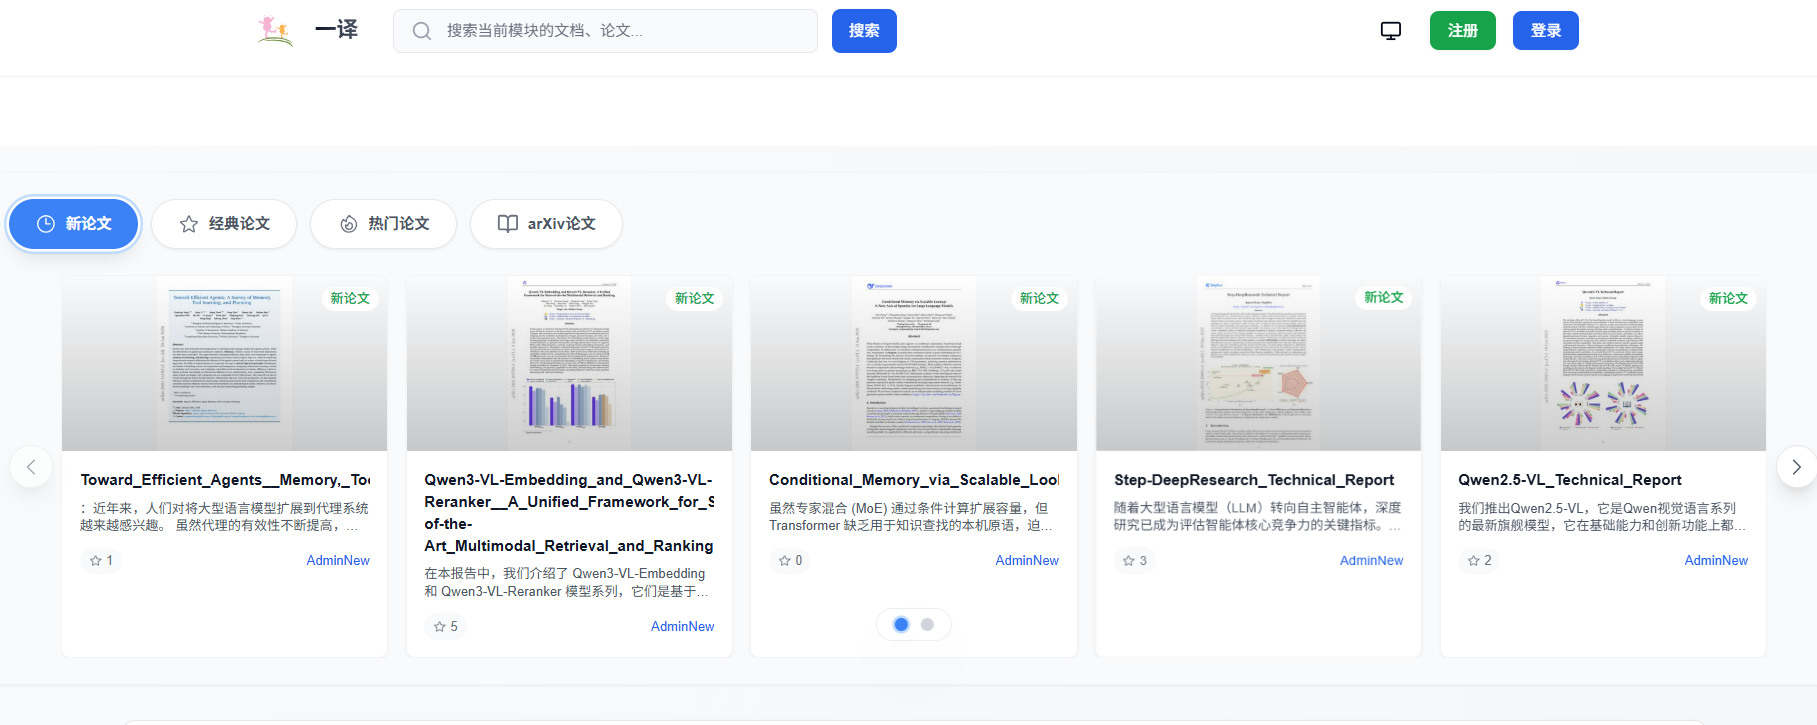Click 新论文 badge on Toward_Efficient_Agents card
The width and height of the screenshot is (1817, 725).
click(350, 298)
